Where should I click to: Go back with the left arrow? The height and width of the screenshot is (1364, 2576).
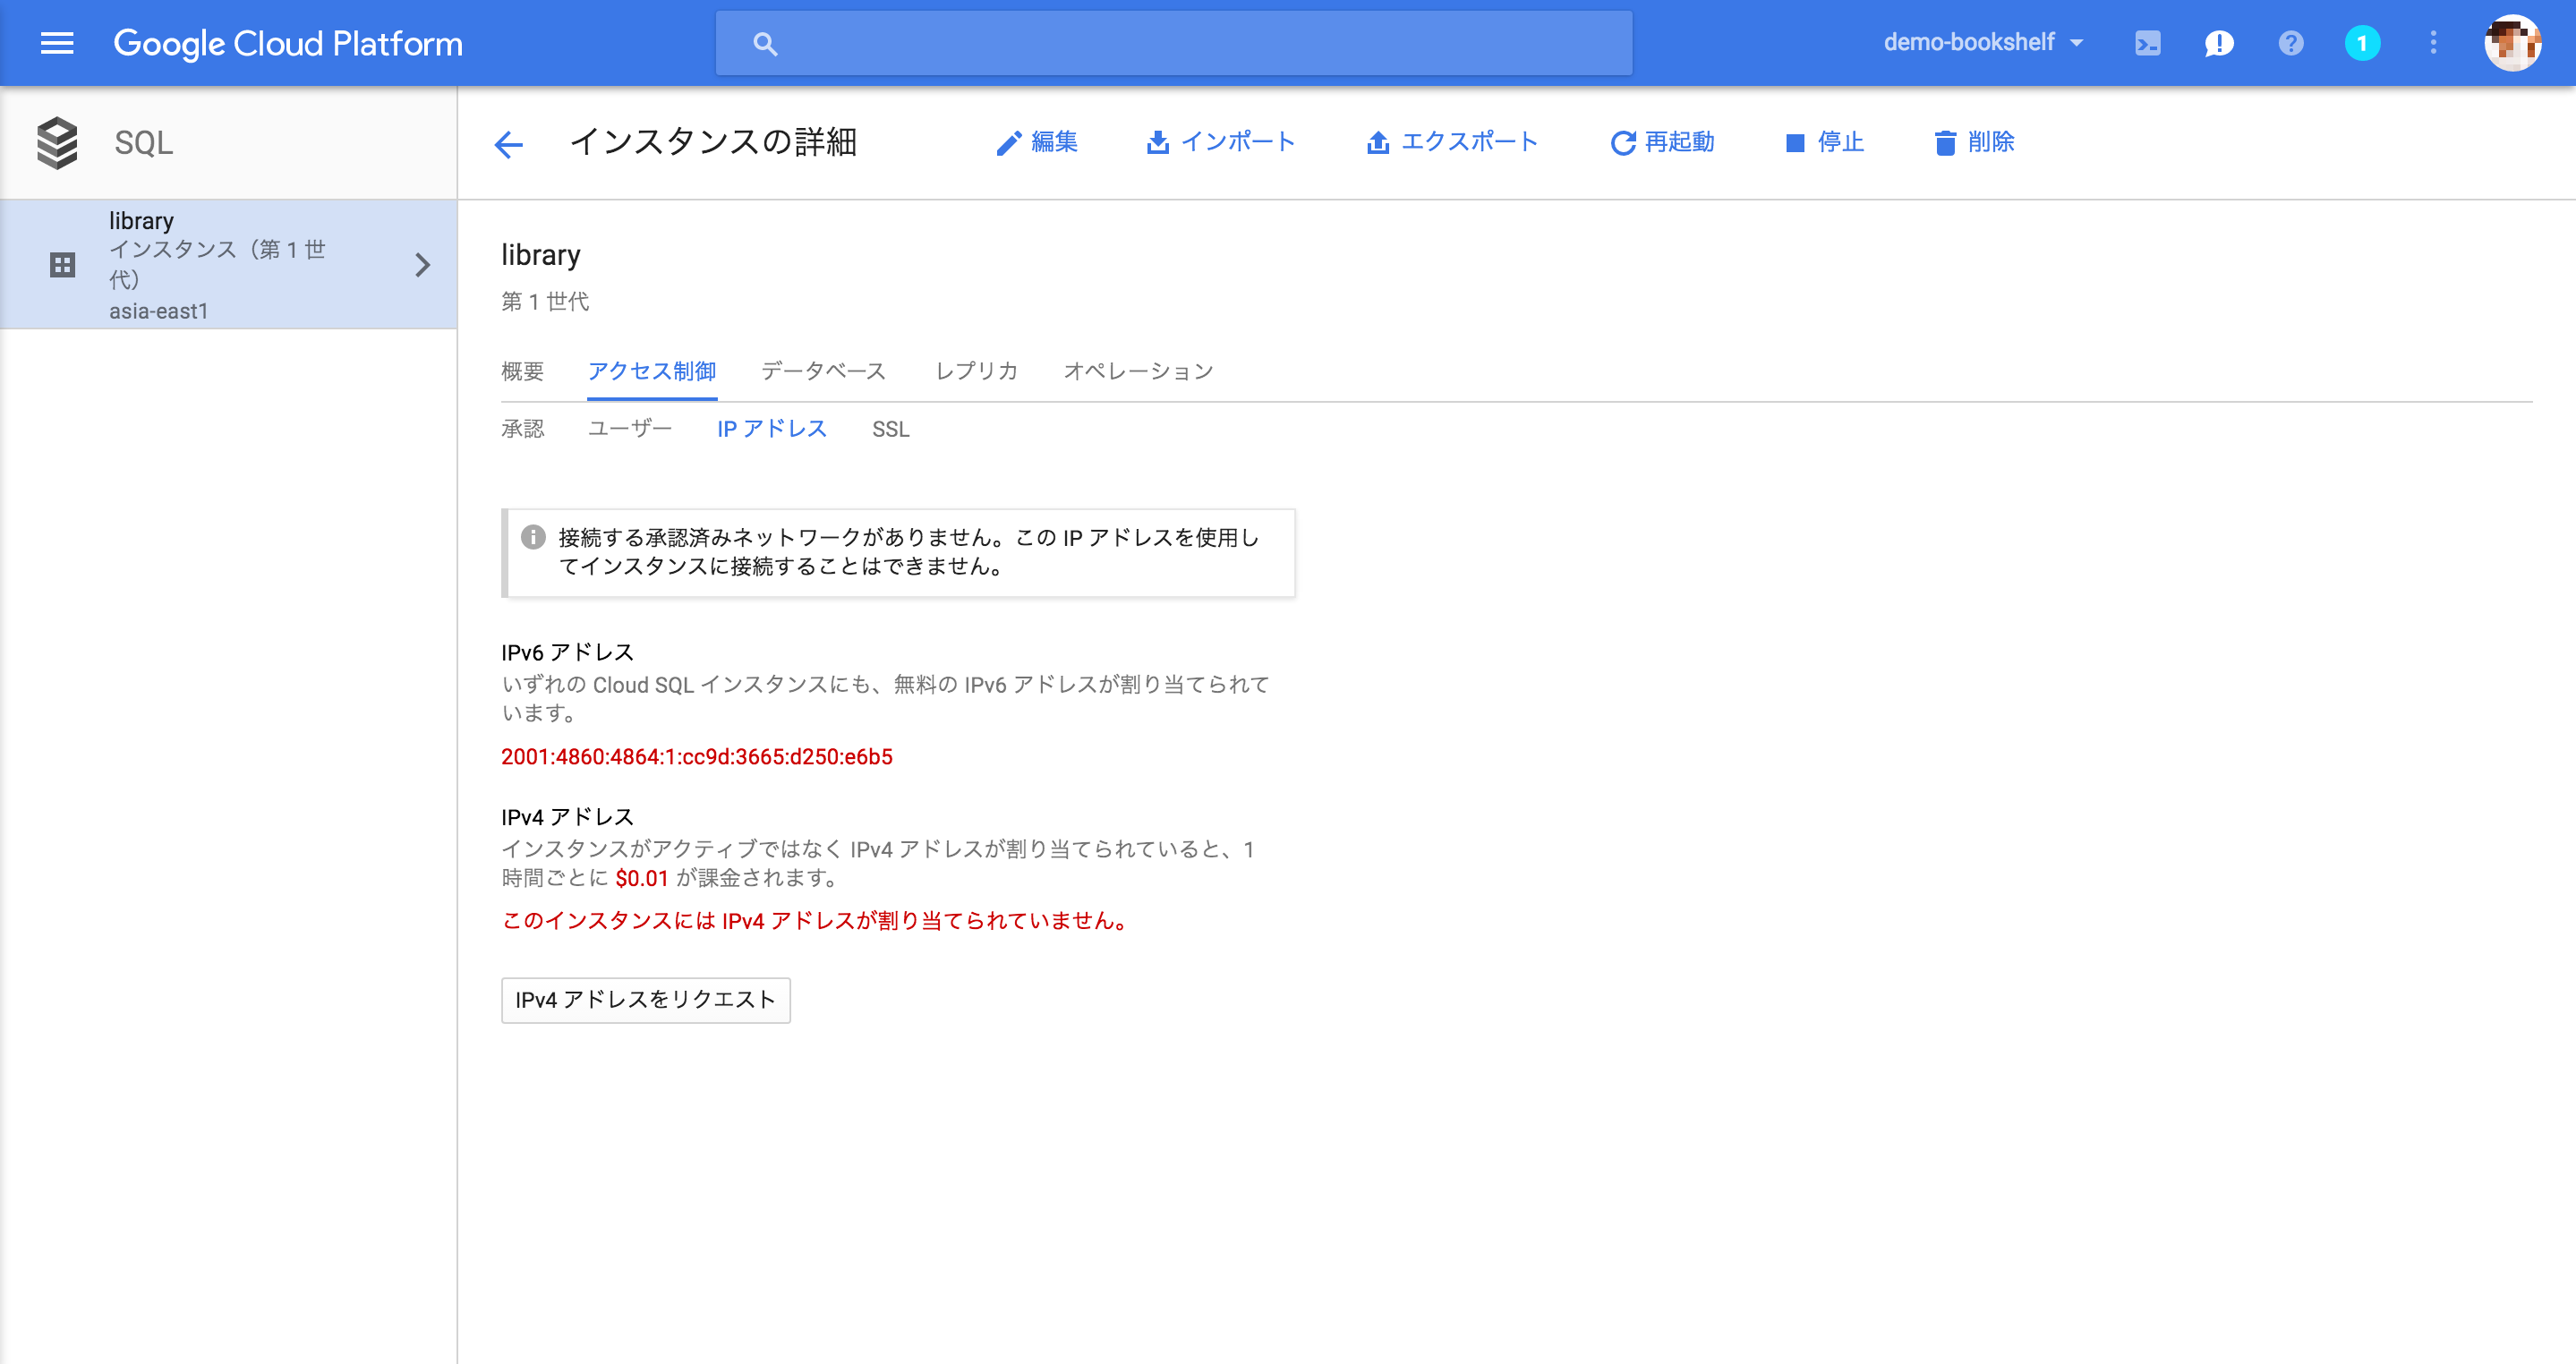pyautogui.click(x=510, y=144)
